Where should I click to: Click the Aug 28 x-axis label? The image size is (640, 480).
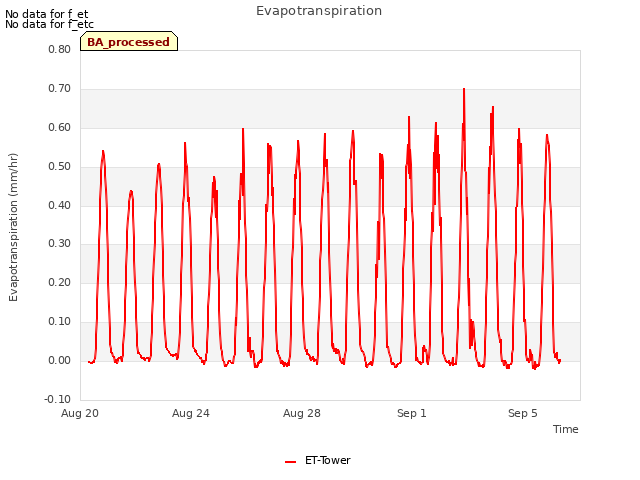(302, 413)
